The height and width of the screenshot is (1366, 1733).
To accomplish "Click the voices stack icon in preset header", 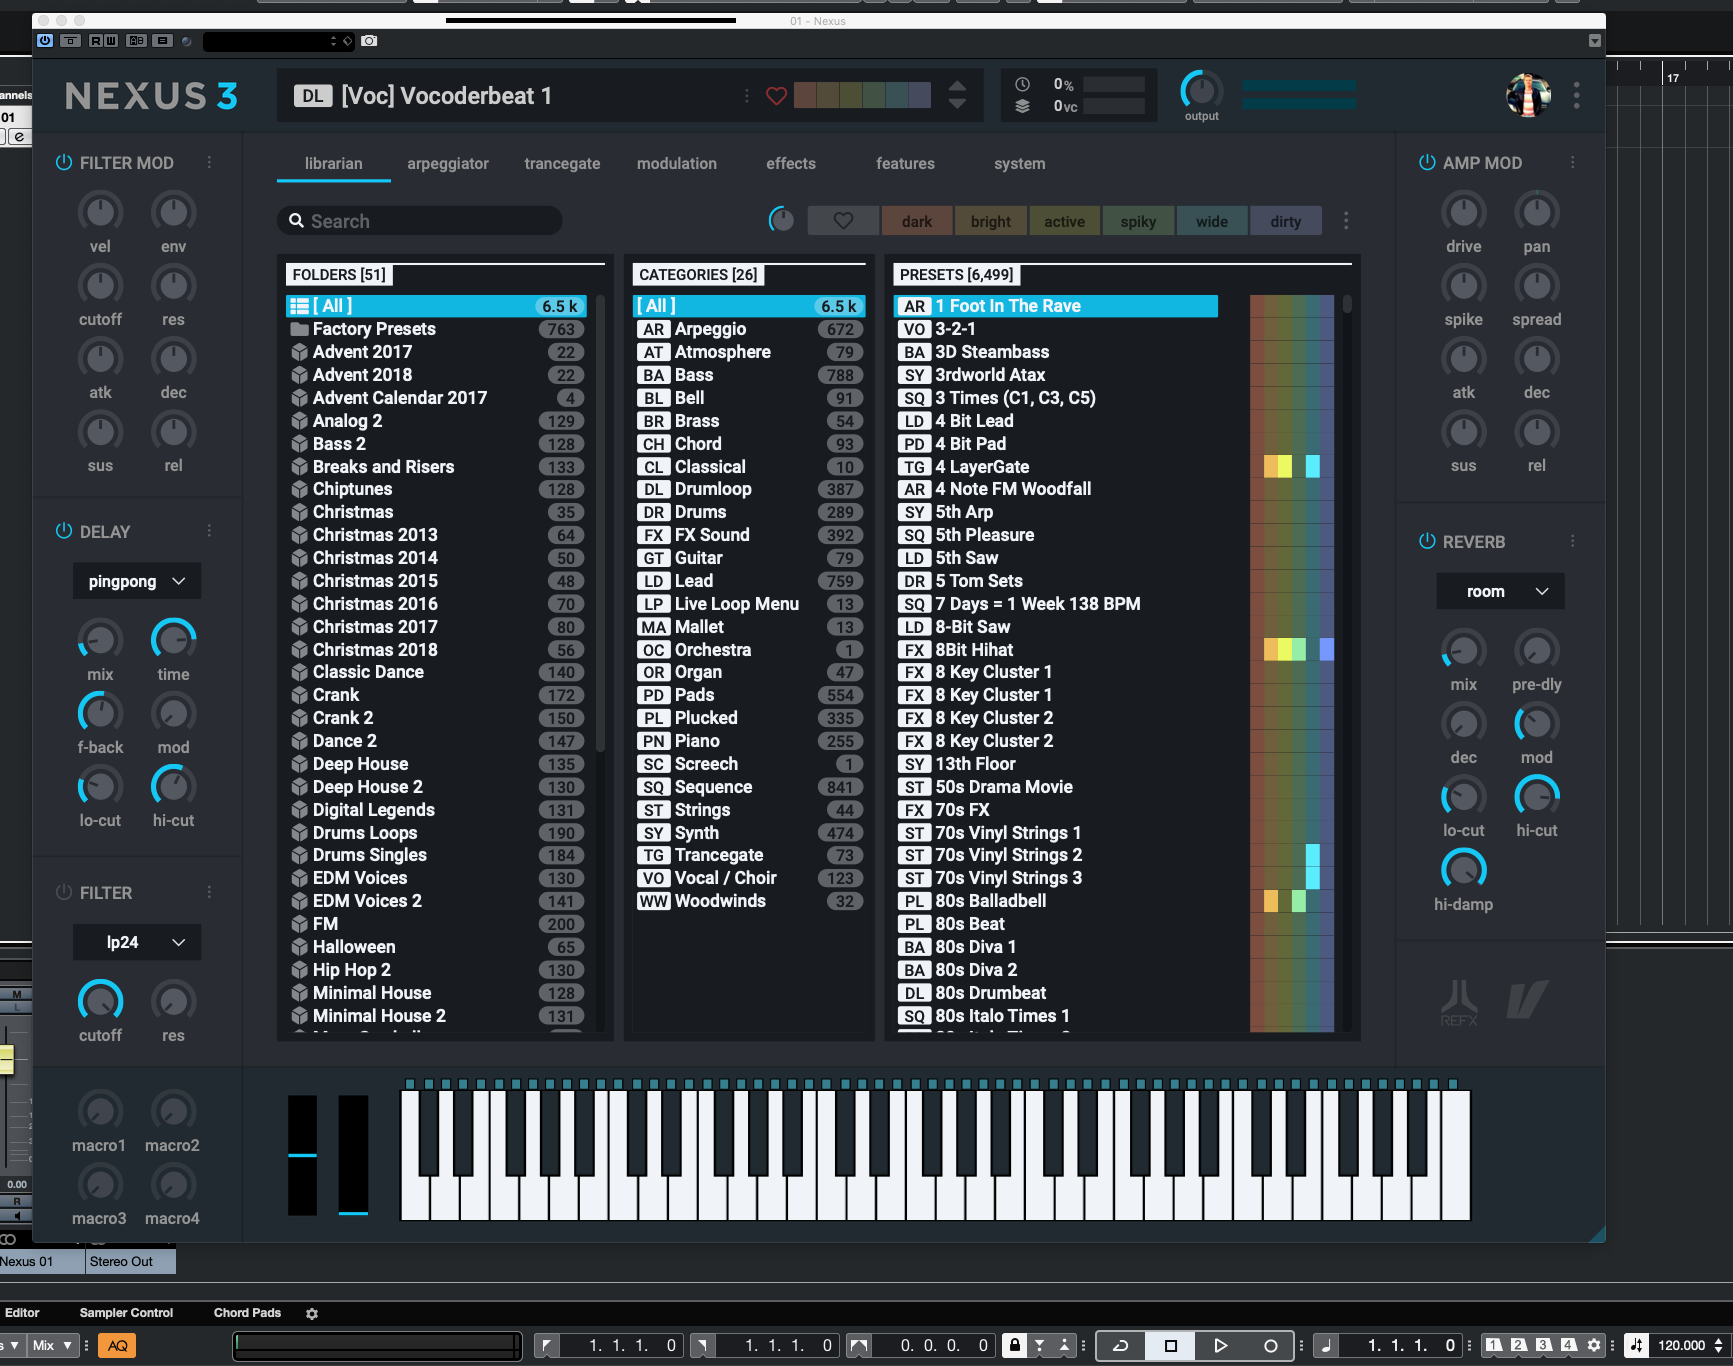I will 1022,106.
